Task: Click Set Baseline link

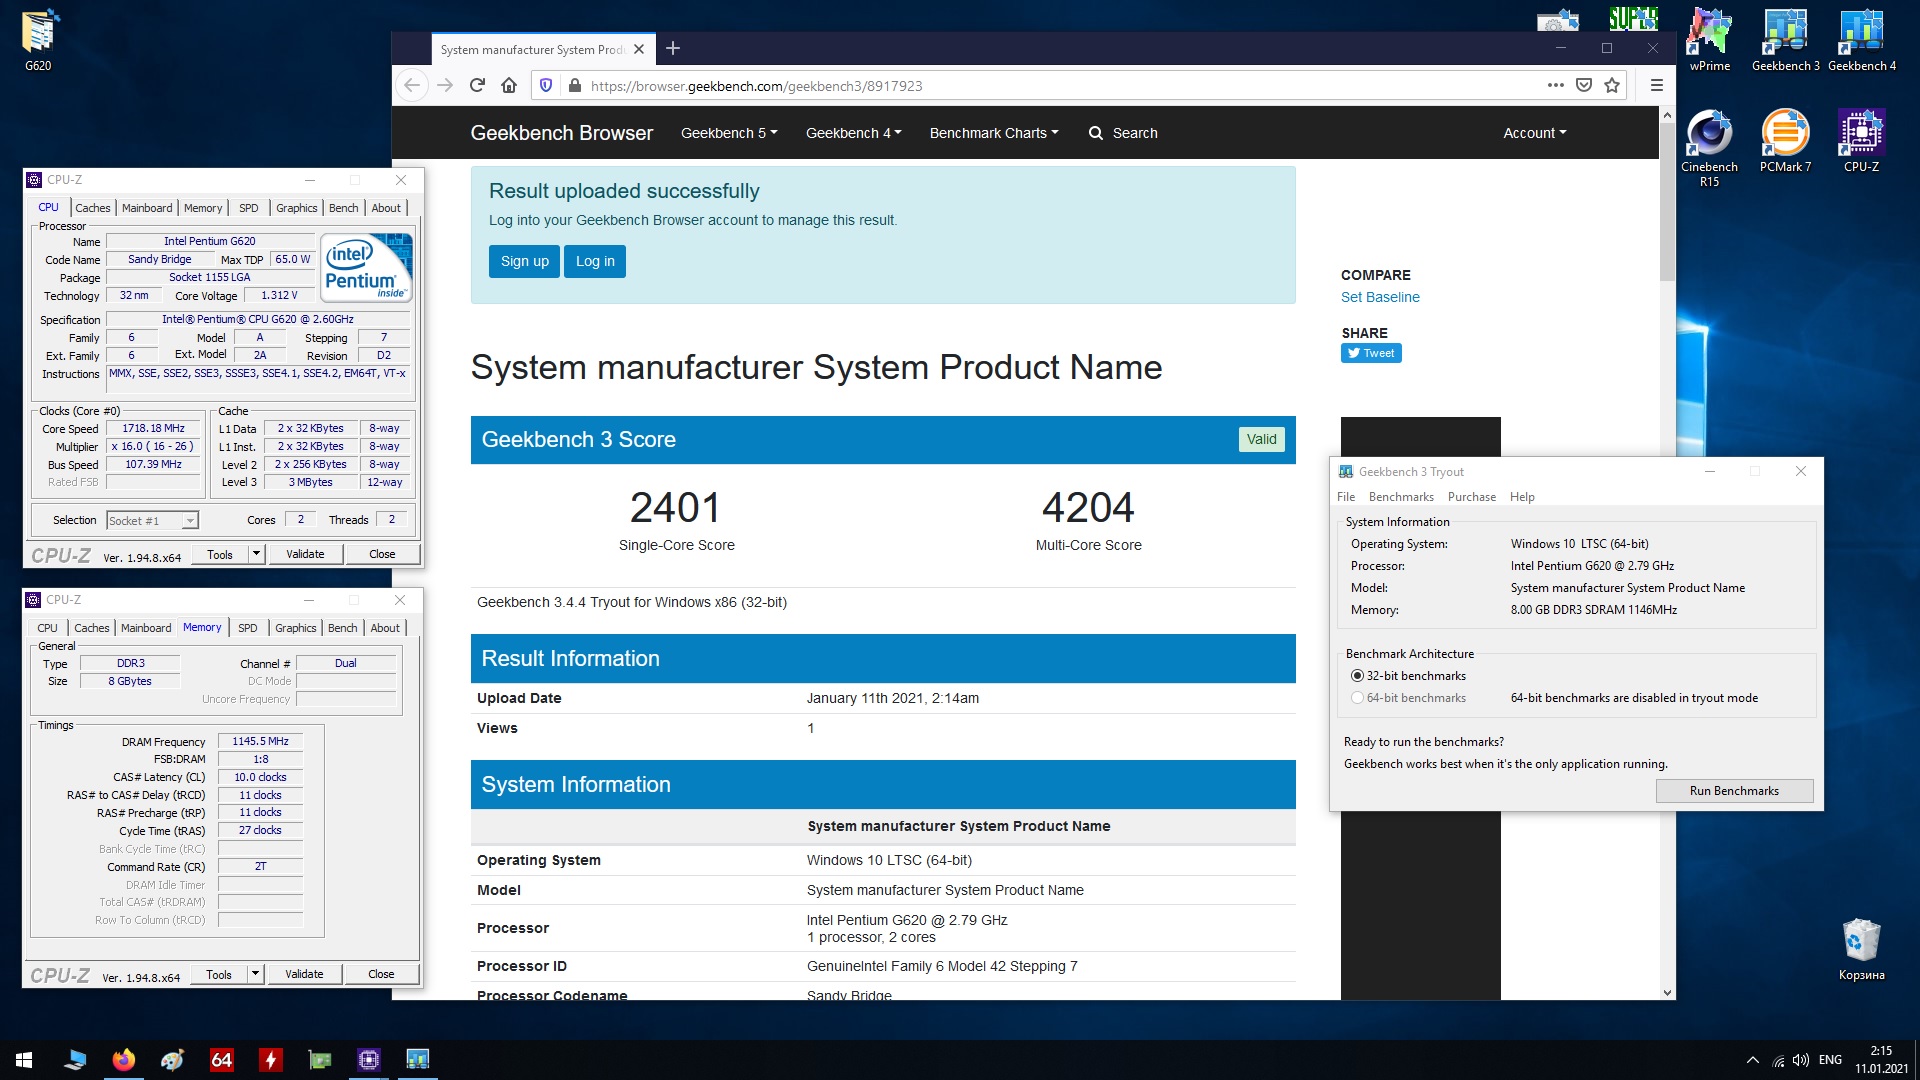Action: pos(1380,297)
